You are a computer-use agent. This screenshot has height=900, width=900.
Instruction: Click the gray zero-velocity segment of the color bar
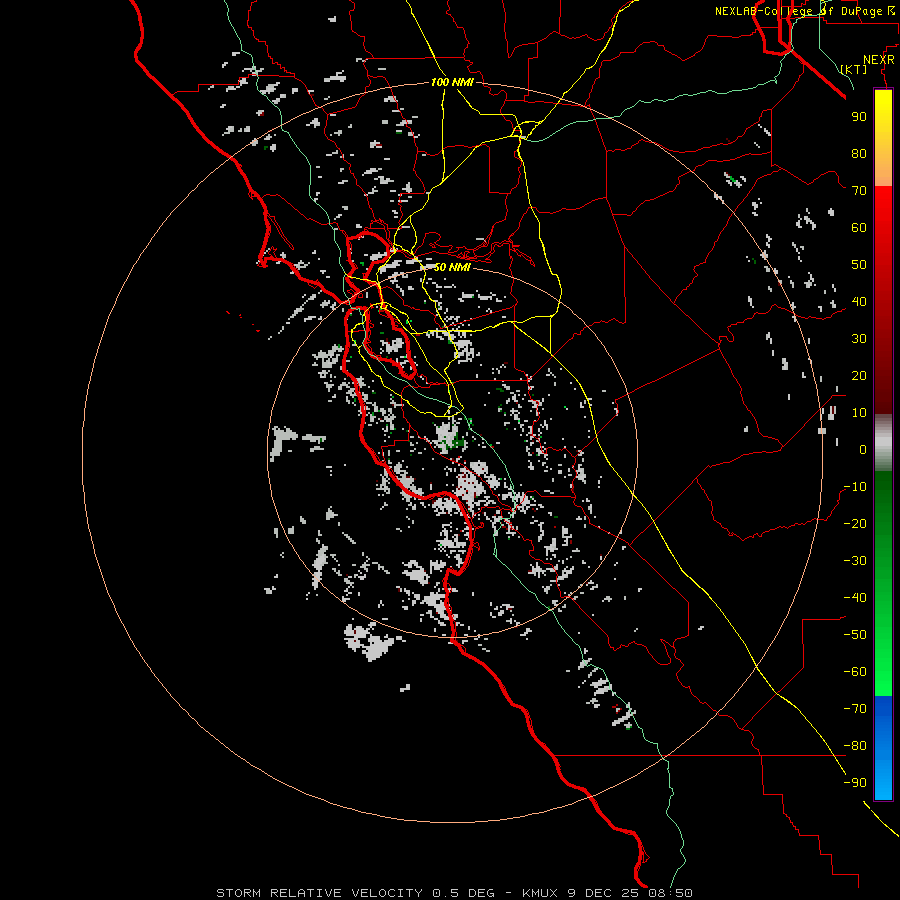pos(883,443)
